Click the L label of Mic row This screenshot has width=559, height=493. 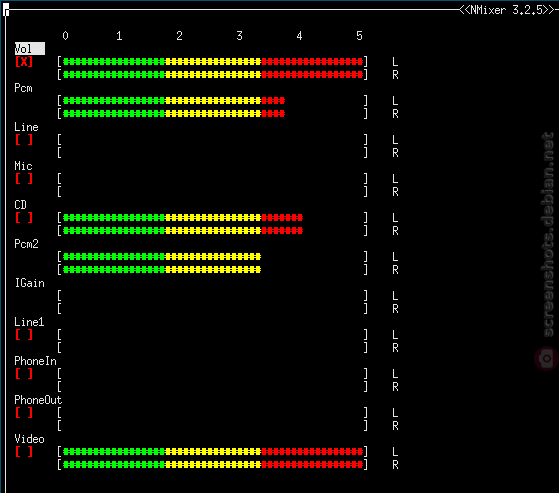point(395,179)
